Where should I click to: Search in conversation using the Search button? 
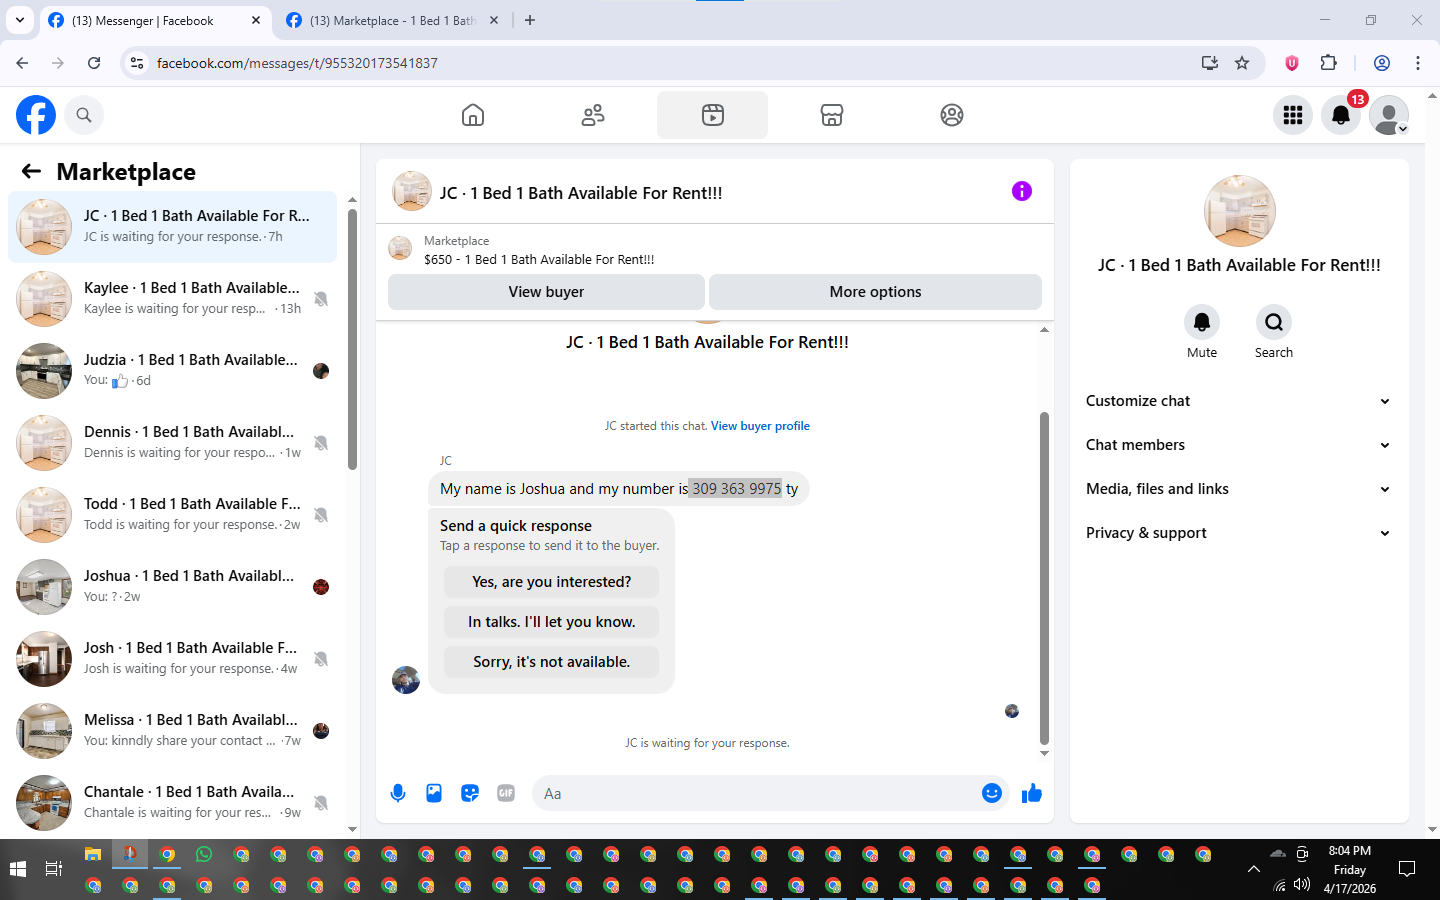pyautogui.click(x=1274, y=322)
